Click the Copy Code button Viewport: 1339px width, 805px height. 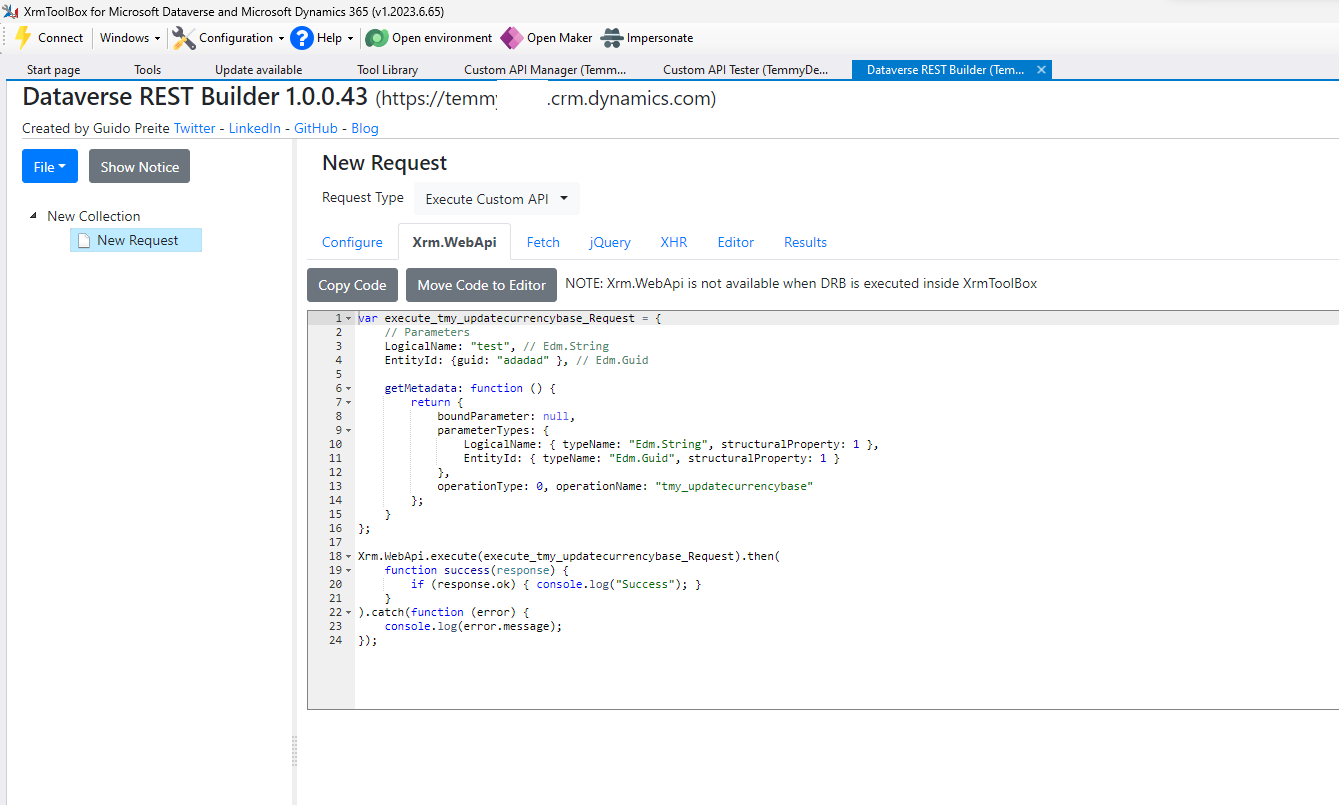[x=352, y=285]
